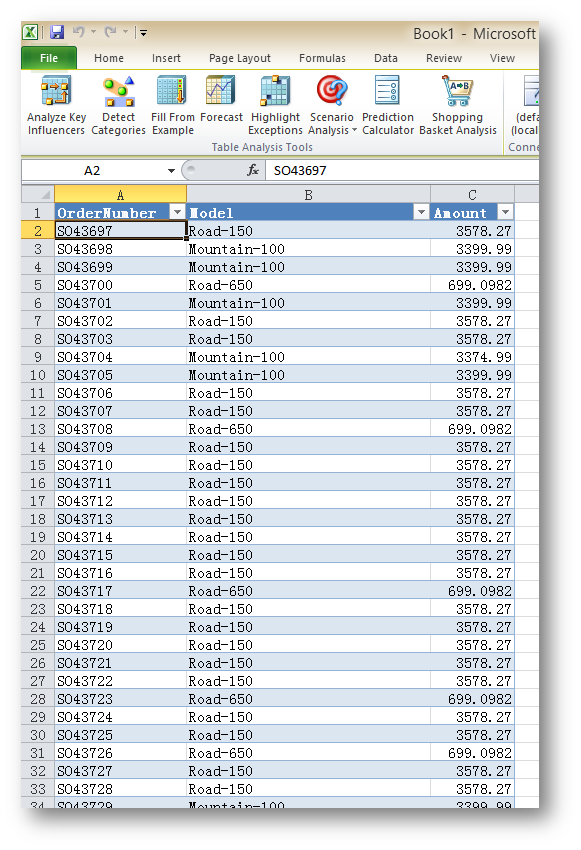
Task: Select row 5 header
Action: point(38,285)
